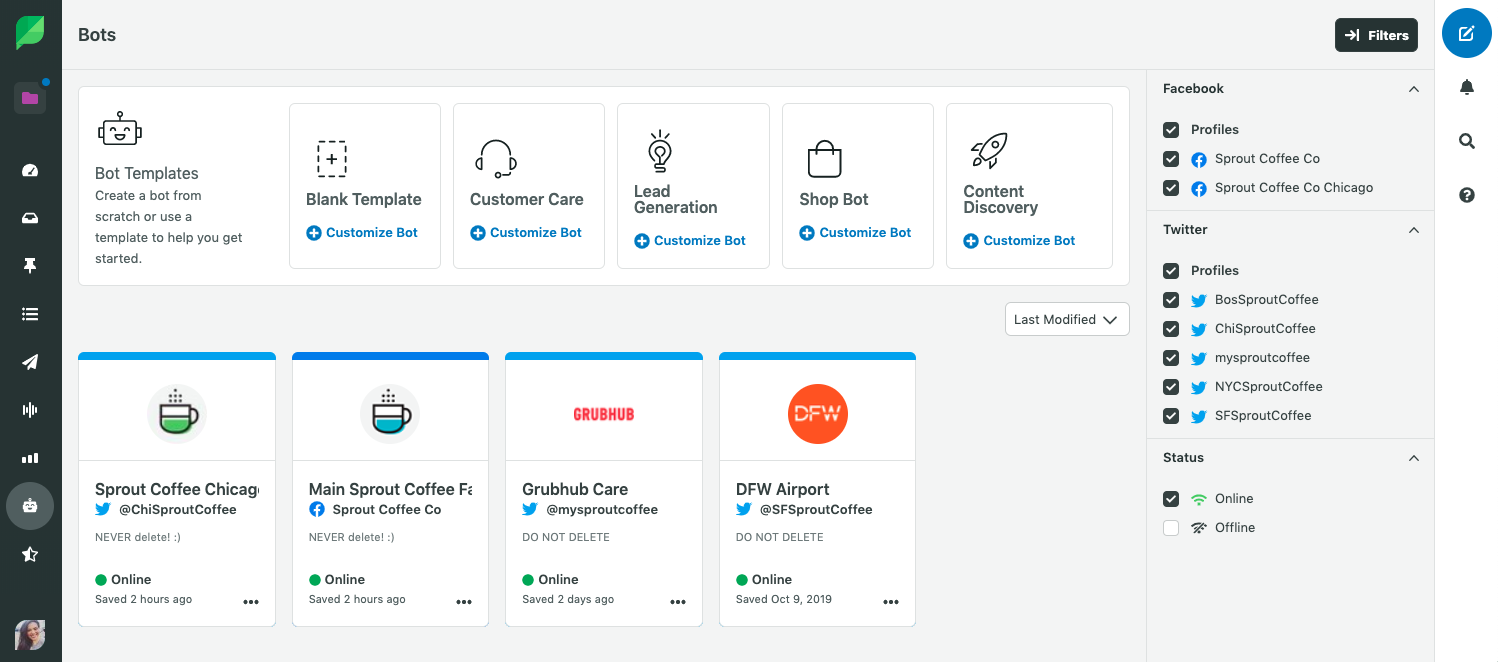This screenshot has height=662, width=1498.
Task: Click Customize Bot under Customer Care
Action: [526, 232]
